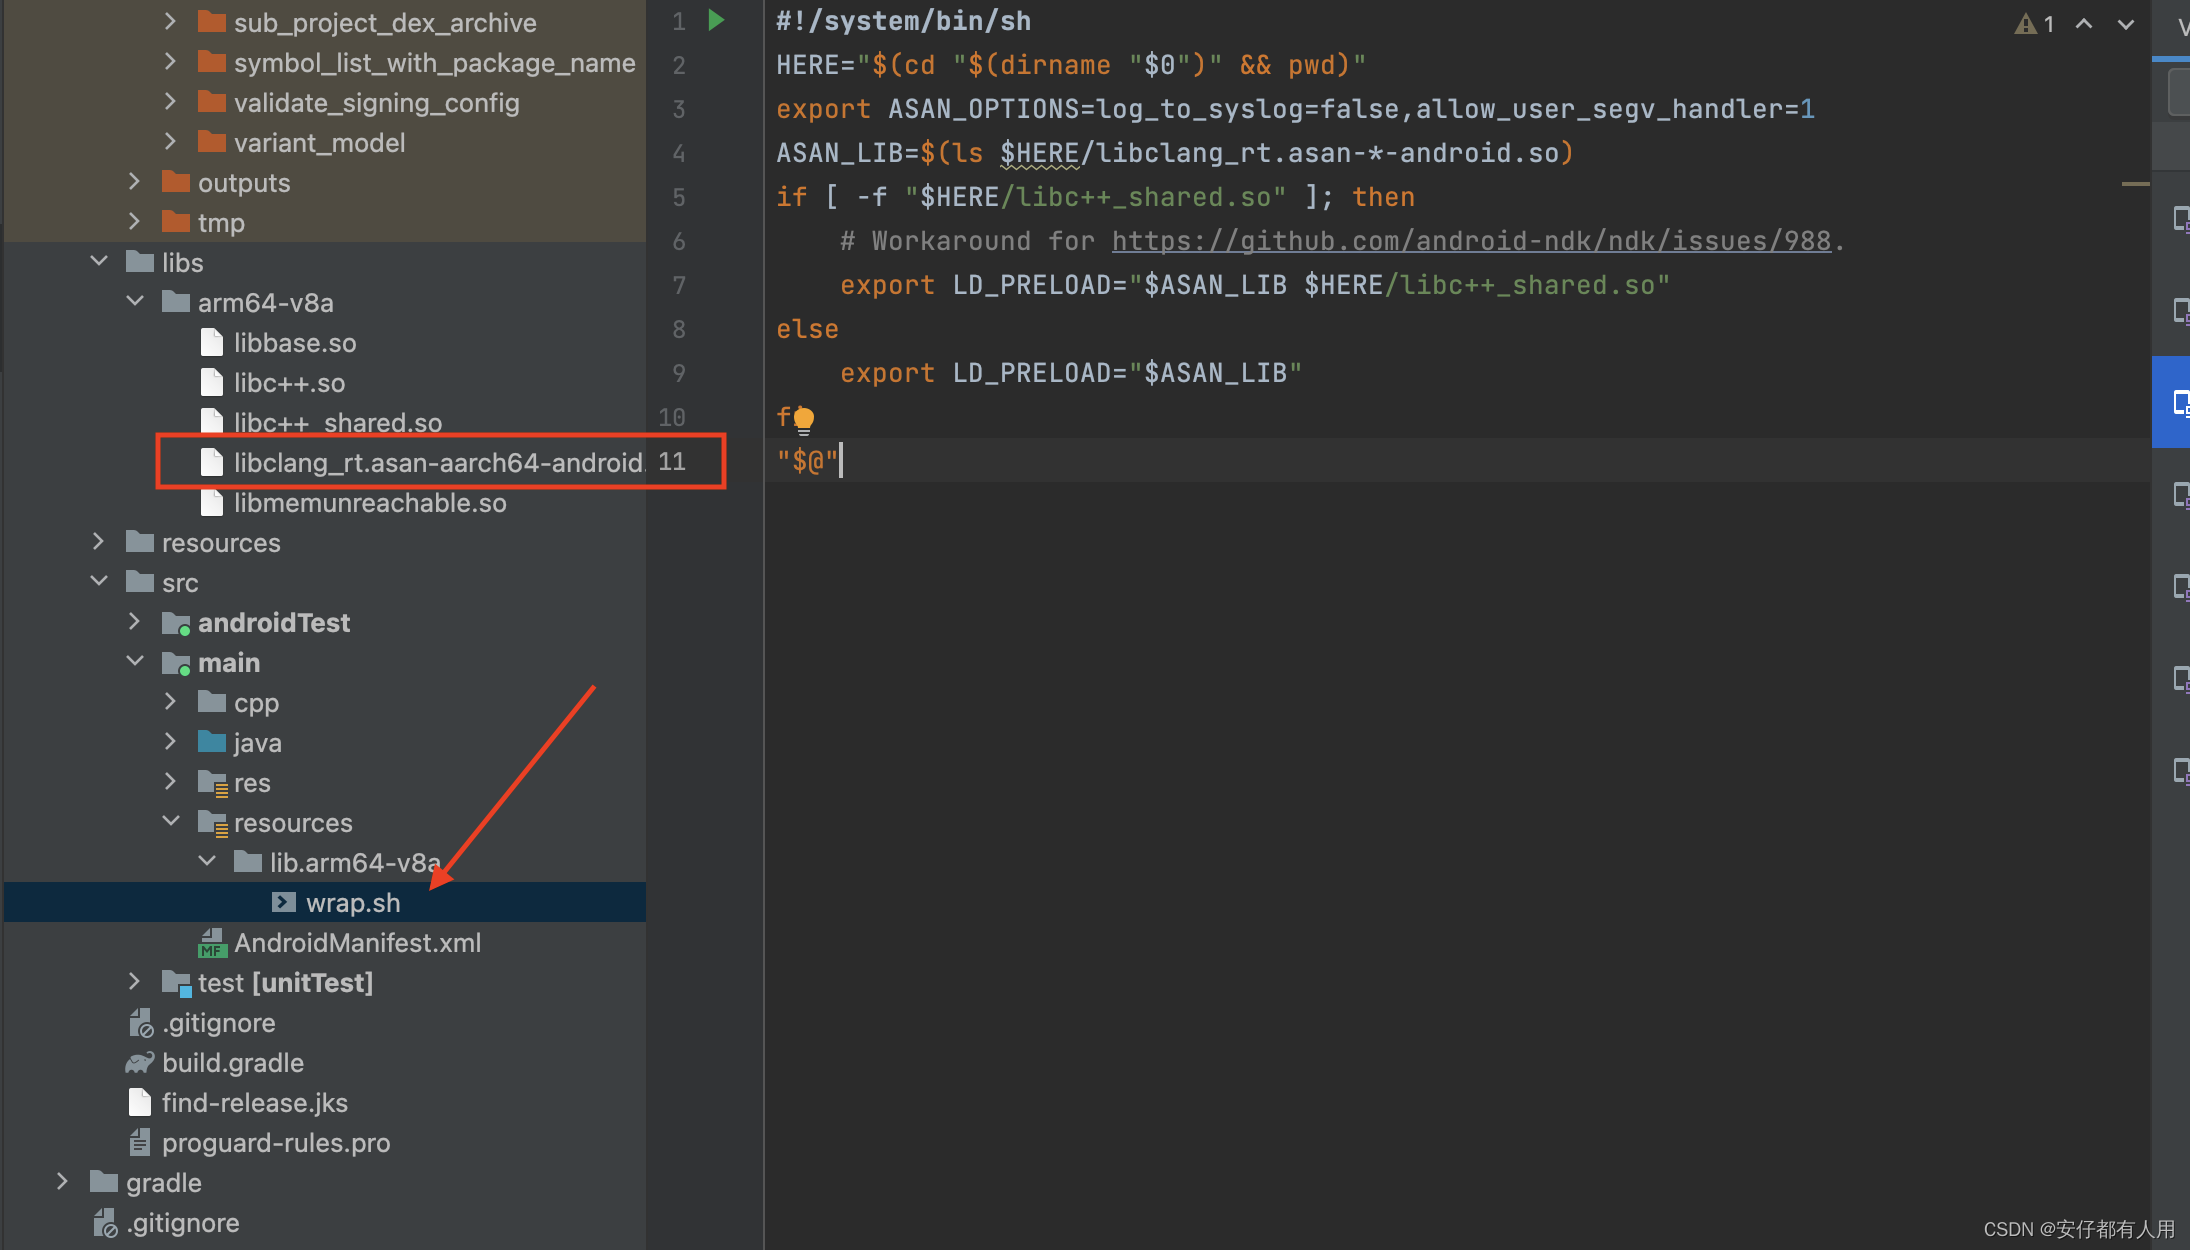Select libbase.so in the project tree
The width and height of the screenshot is (2190, 1250).
[x=294, y=343]
